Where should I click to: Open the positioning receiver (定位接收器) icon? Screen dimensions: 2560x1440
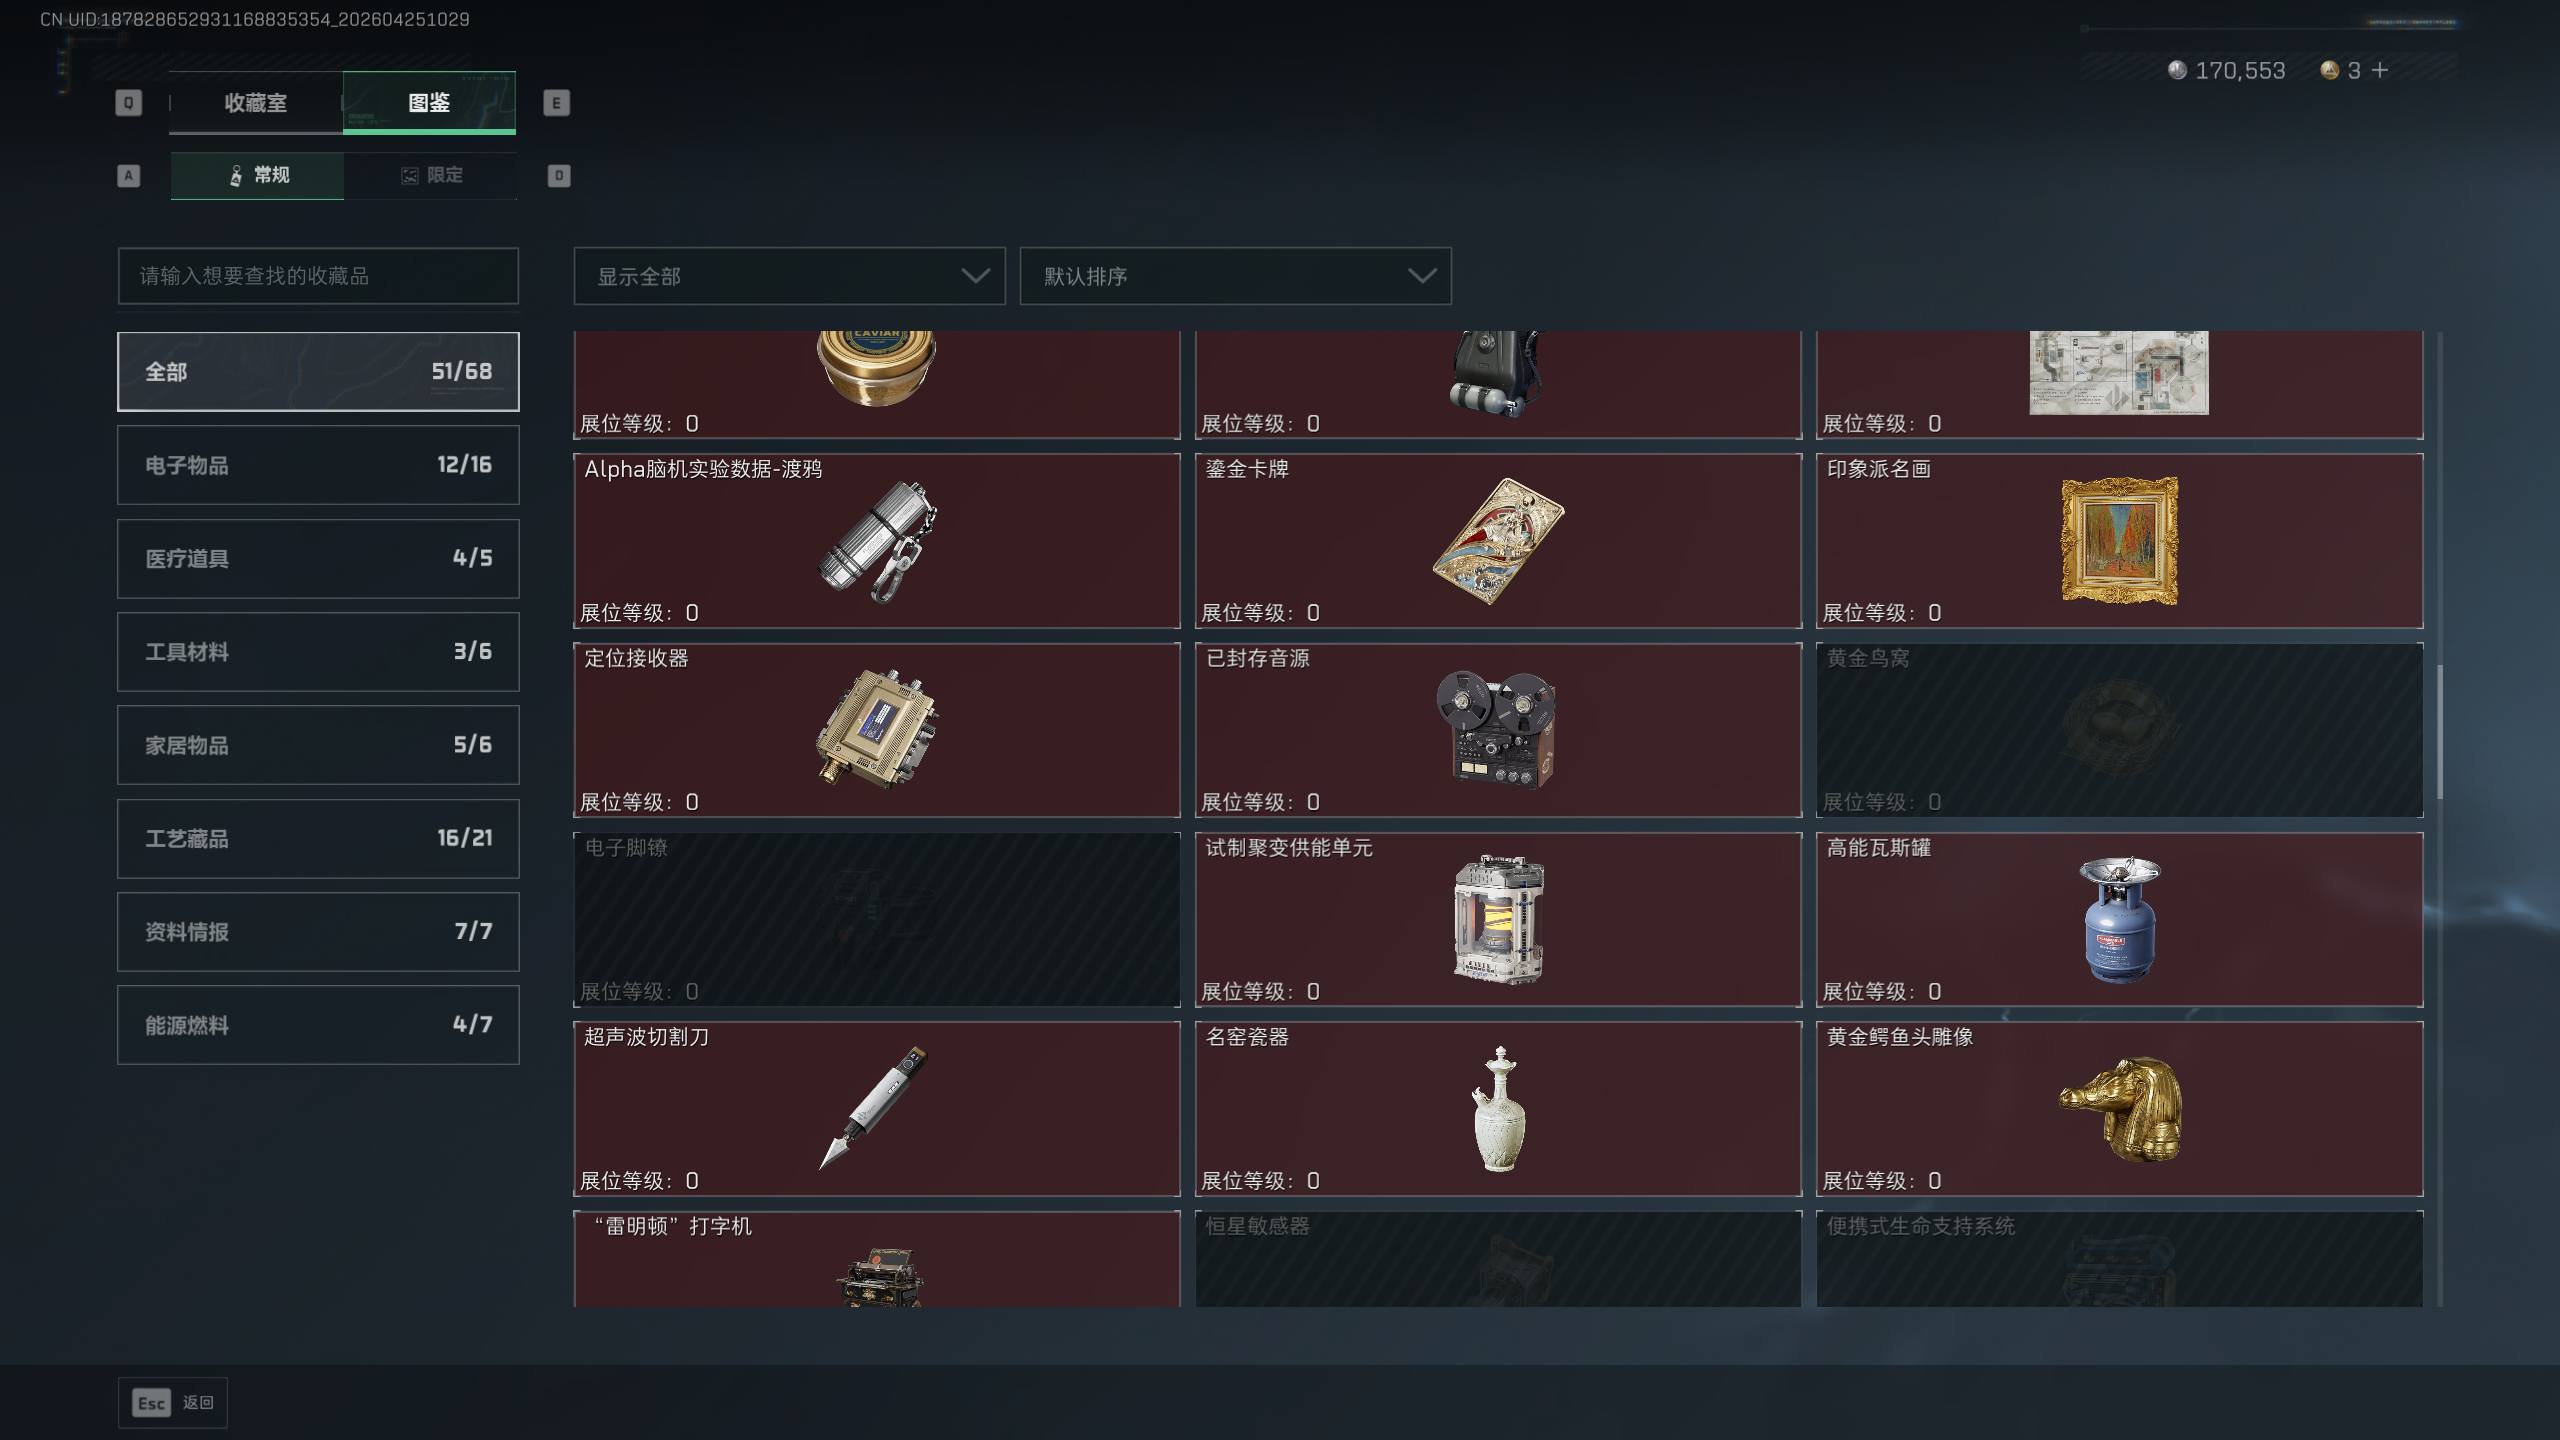pyautogui.click(x=877, y=729)
